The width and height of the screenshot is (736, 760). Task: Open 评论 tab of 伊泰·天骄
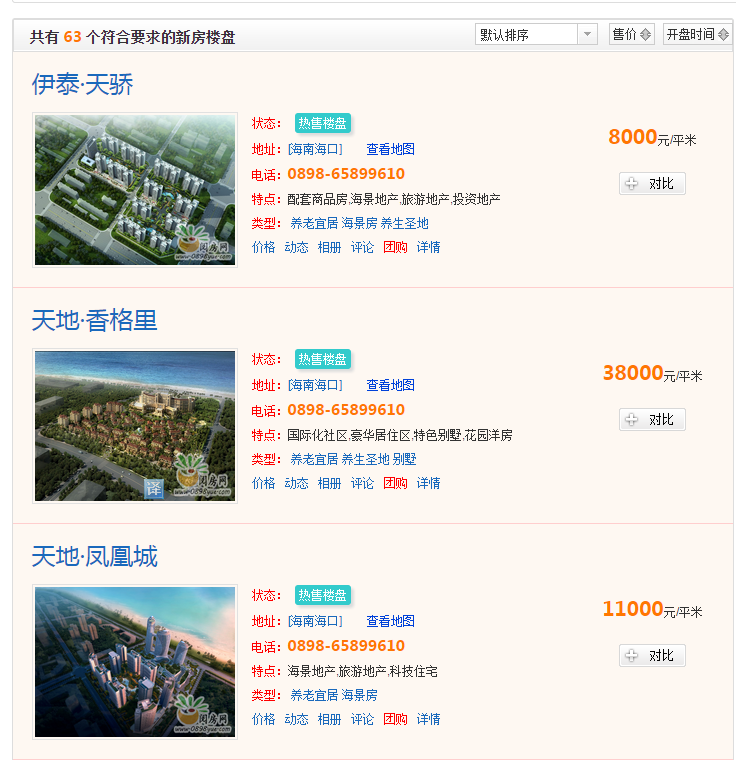tap(363, 247)
